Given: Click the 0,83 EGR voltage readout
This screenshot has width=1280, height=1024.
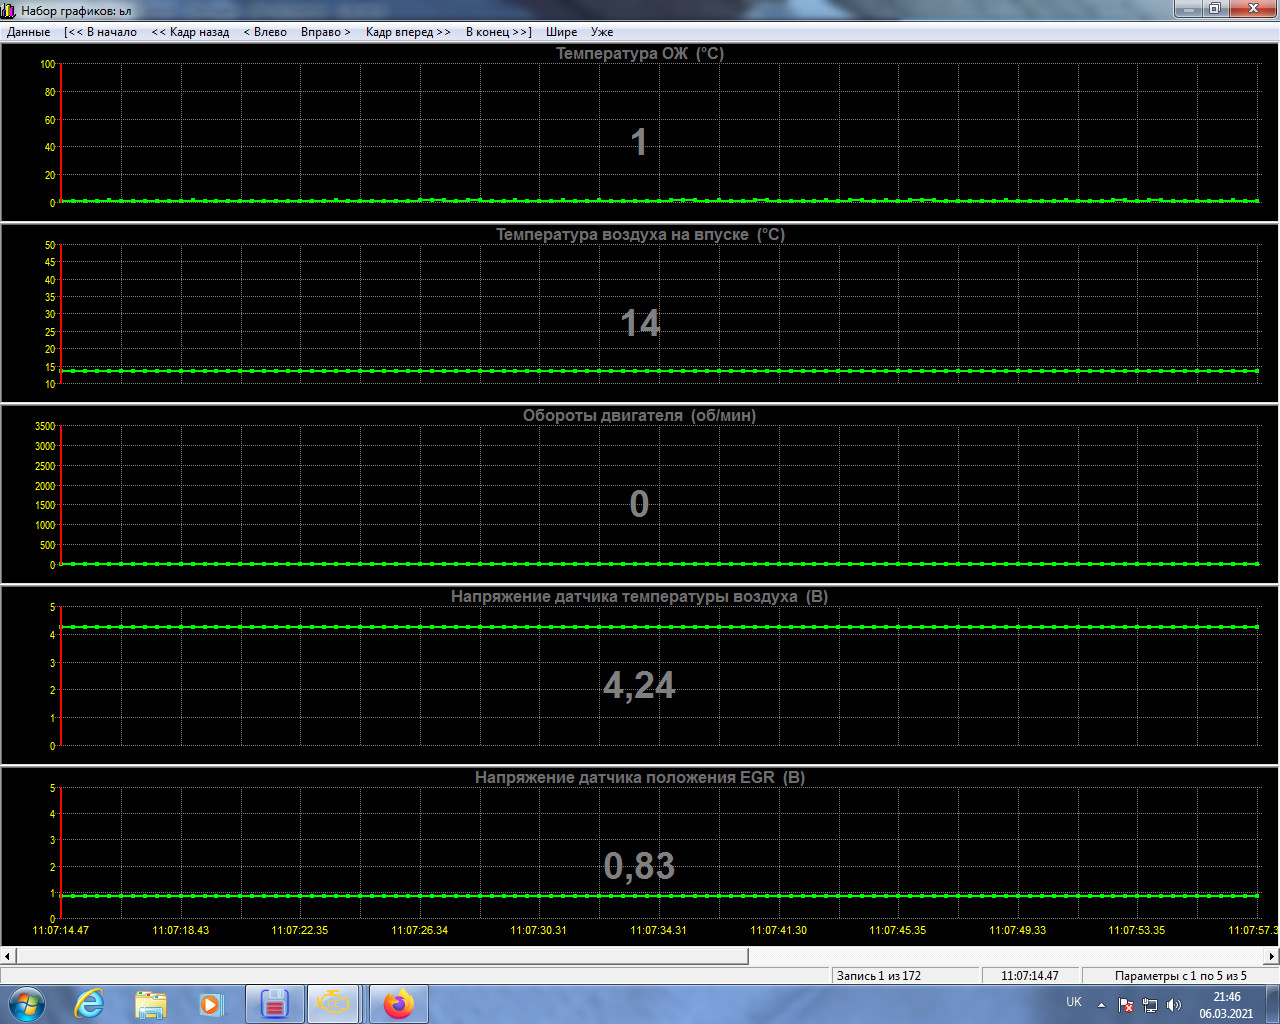Looking at the screenshot, I should 639,866.
